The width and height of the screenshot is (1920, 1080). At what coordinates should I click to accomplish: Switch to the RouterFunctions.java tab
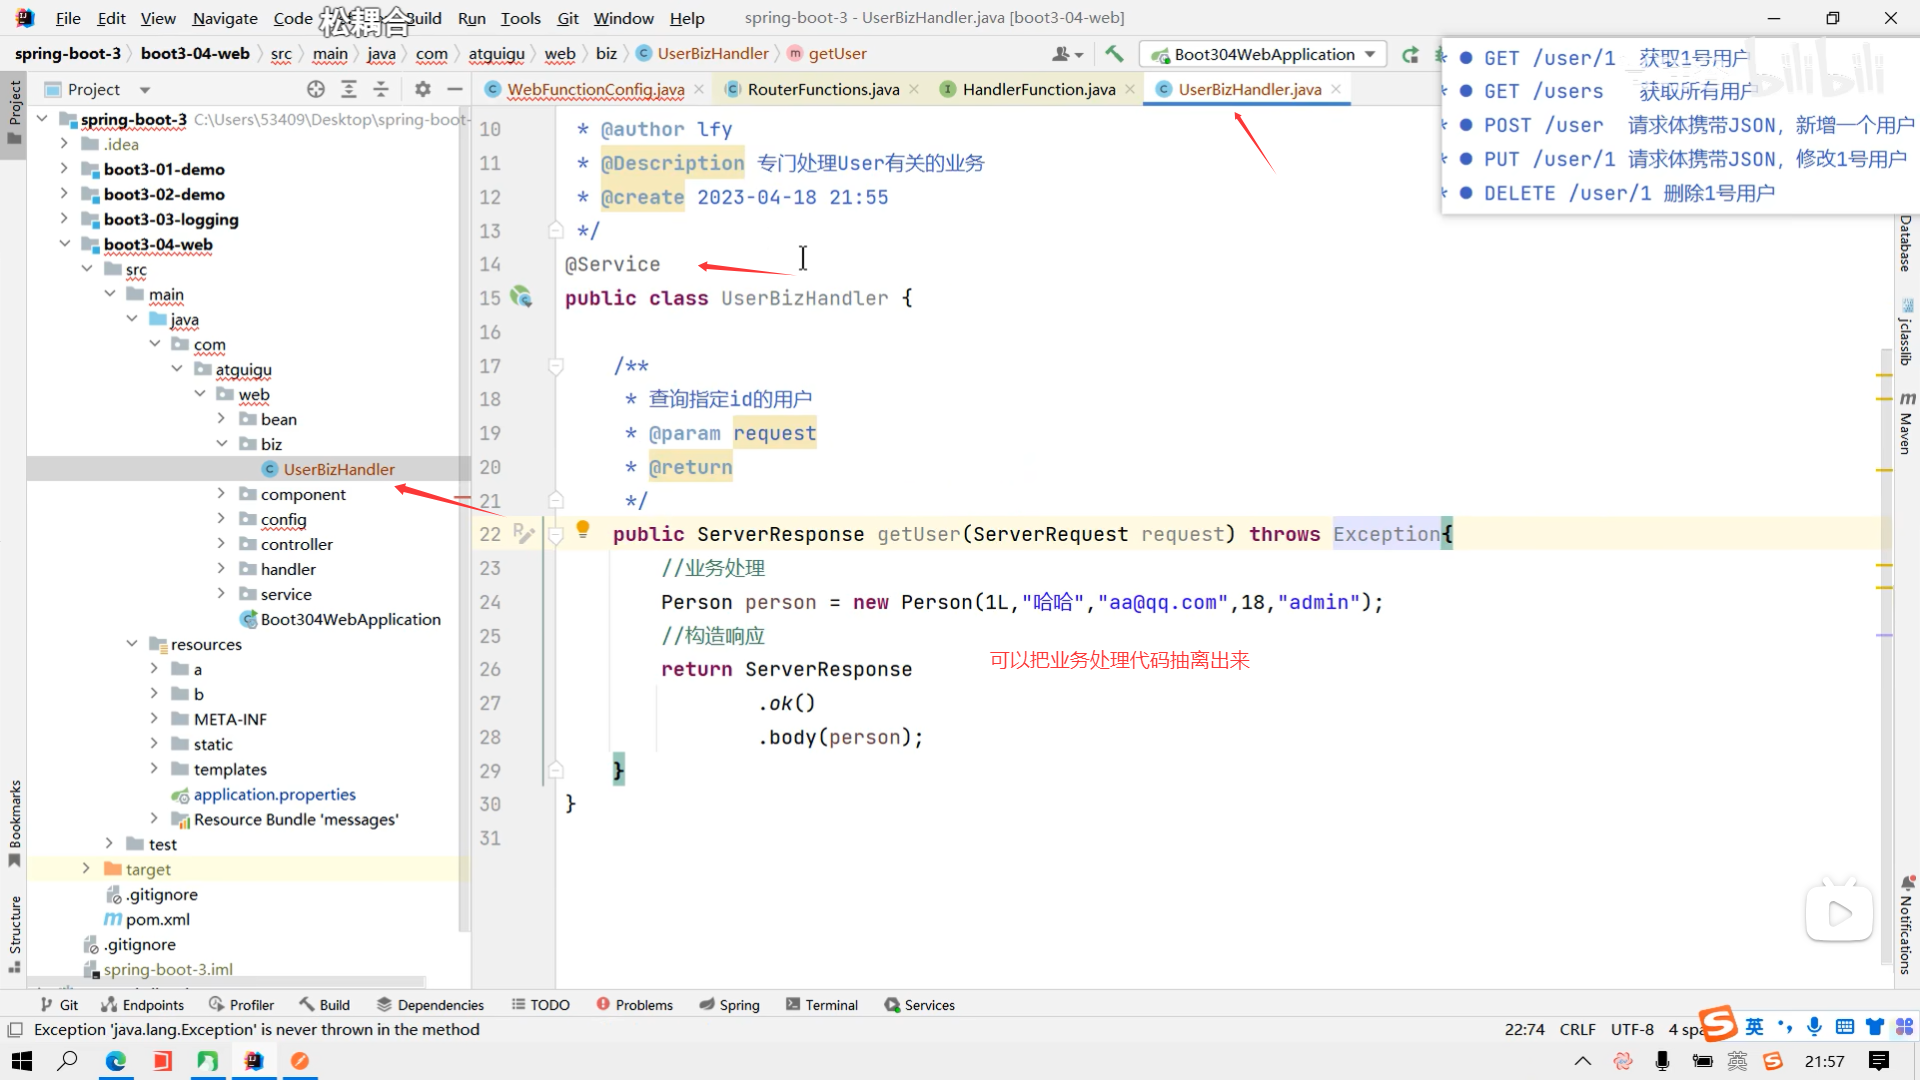822,89
